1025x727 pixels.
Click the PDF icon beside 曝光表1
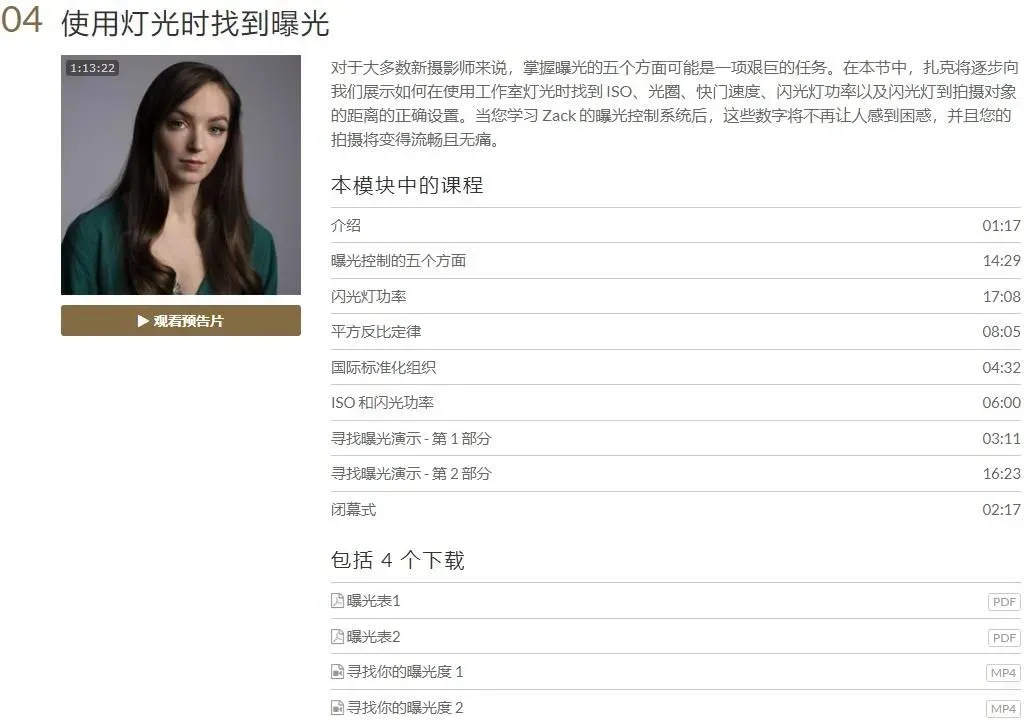coord(337,601)
